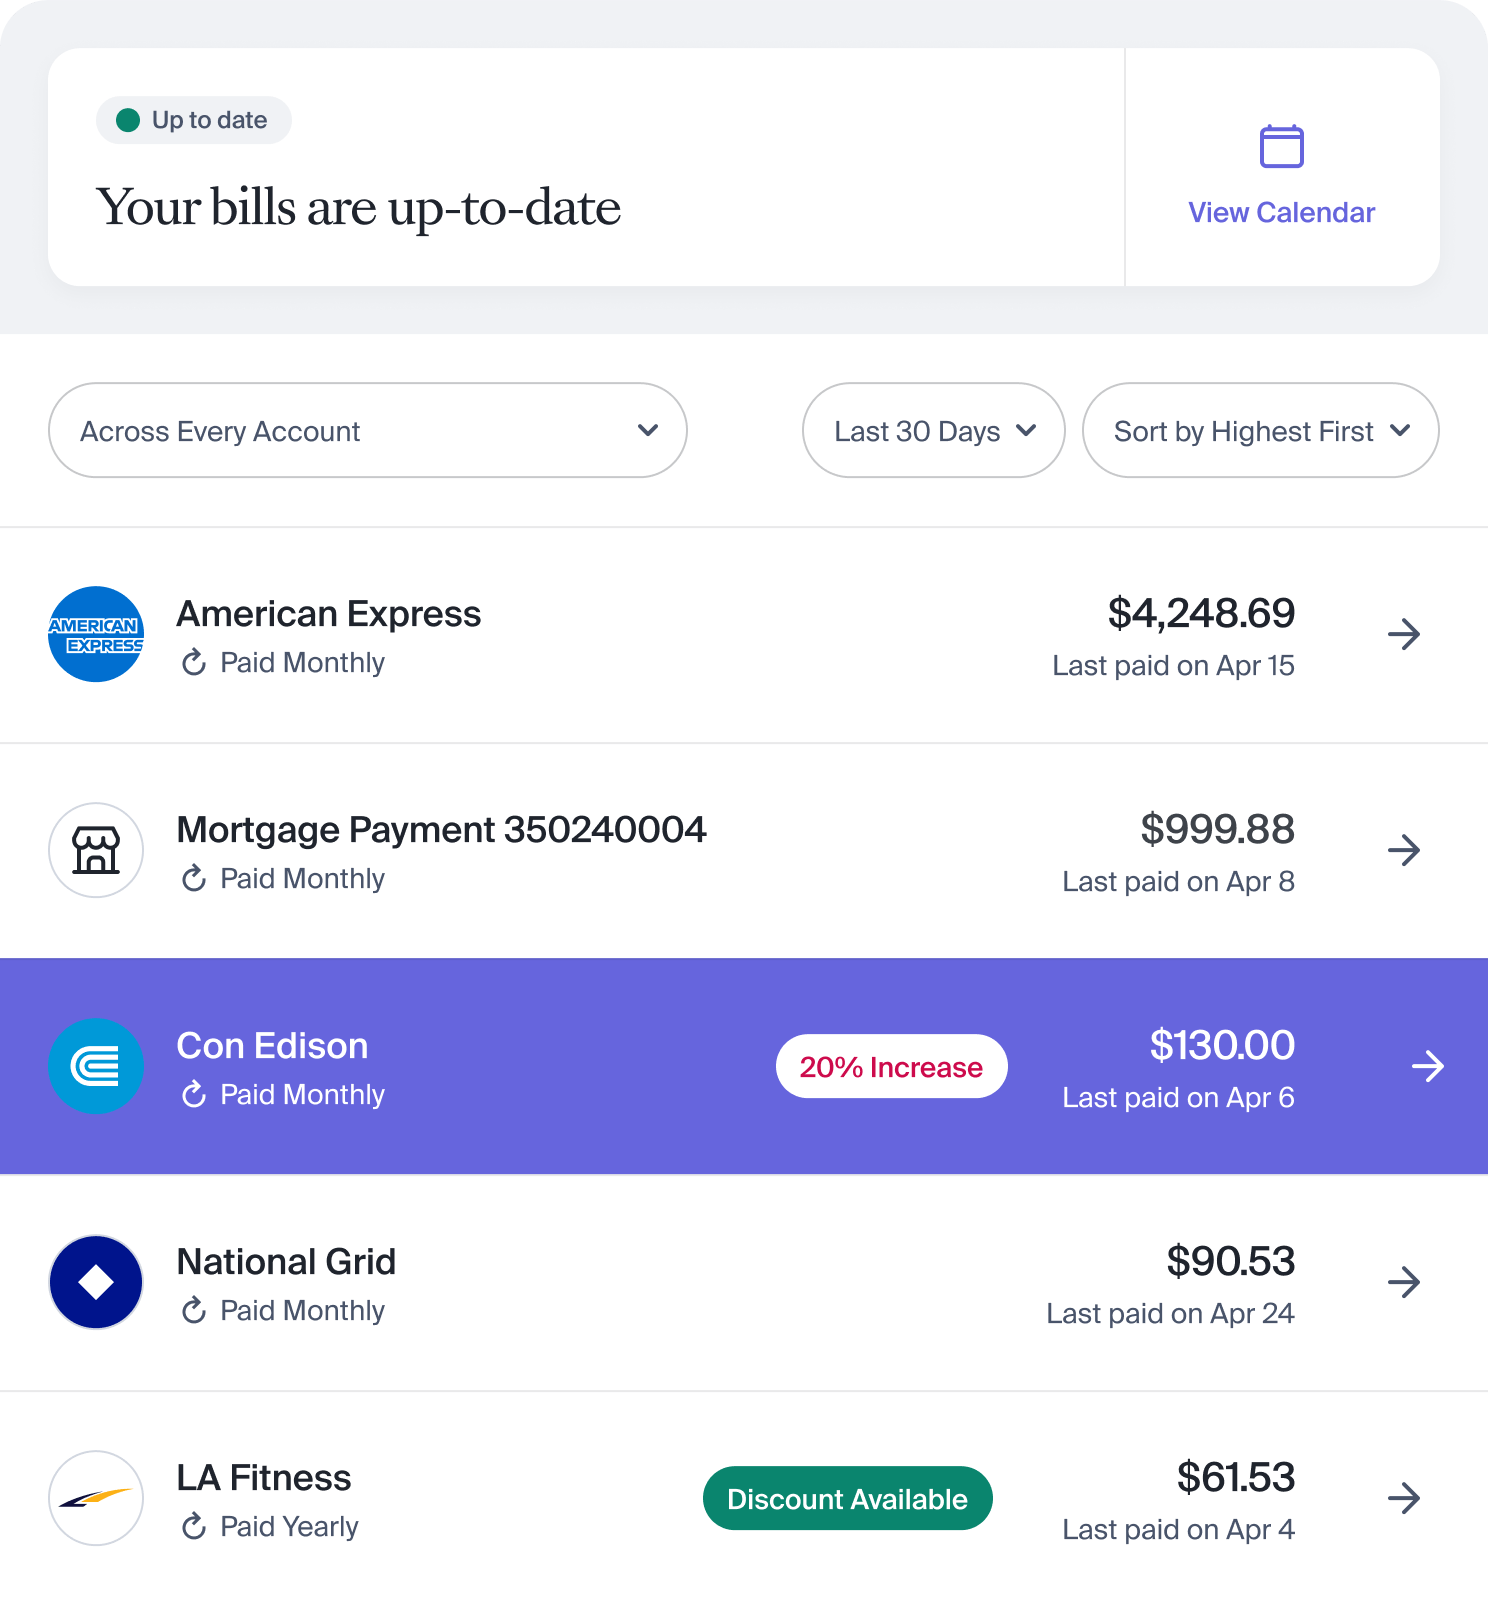
Task: Click the recurring icon next to American Express Paid Monthly
Action: coord(193,662)
